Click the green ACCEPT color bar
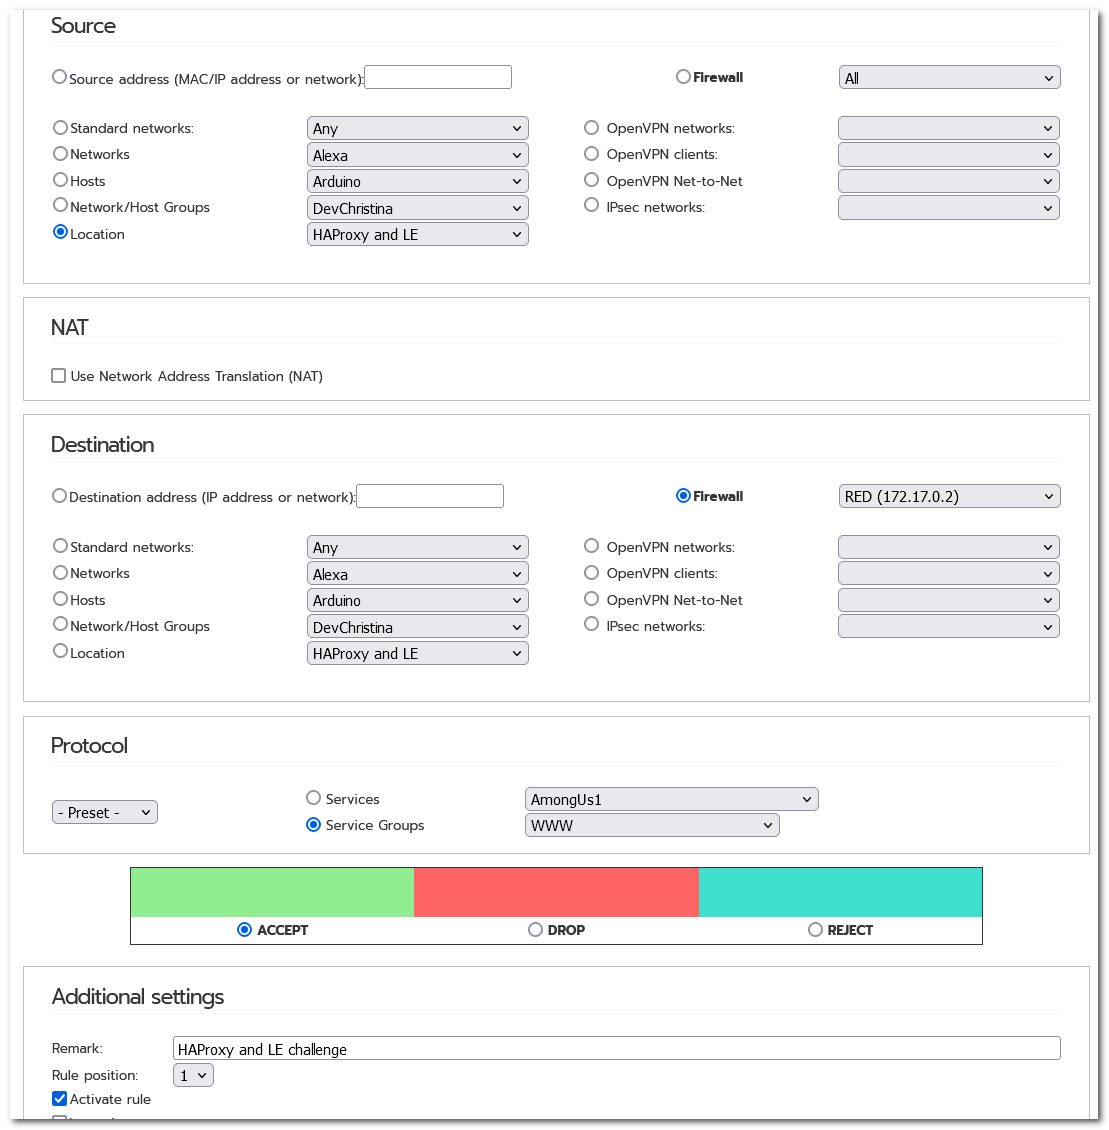 click(272, 892)
